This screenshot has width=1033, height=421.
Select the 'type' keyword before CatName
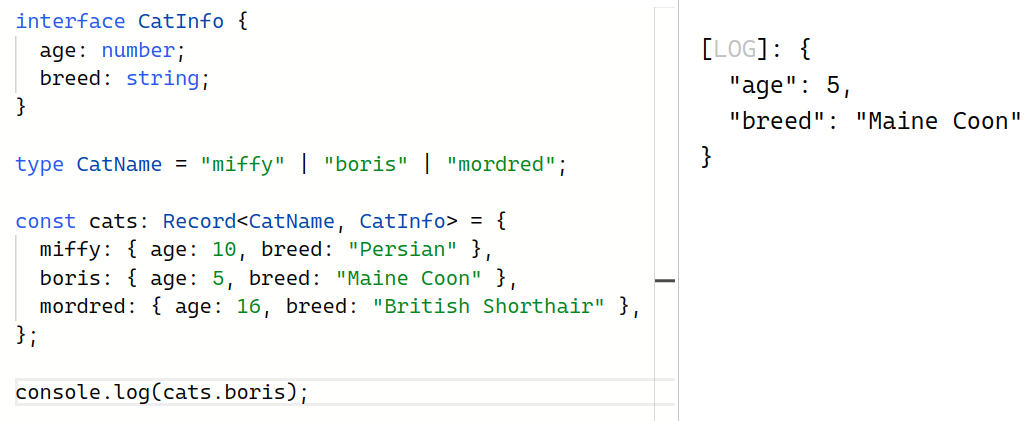(x=40, y=164)
